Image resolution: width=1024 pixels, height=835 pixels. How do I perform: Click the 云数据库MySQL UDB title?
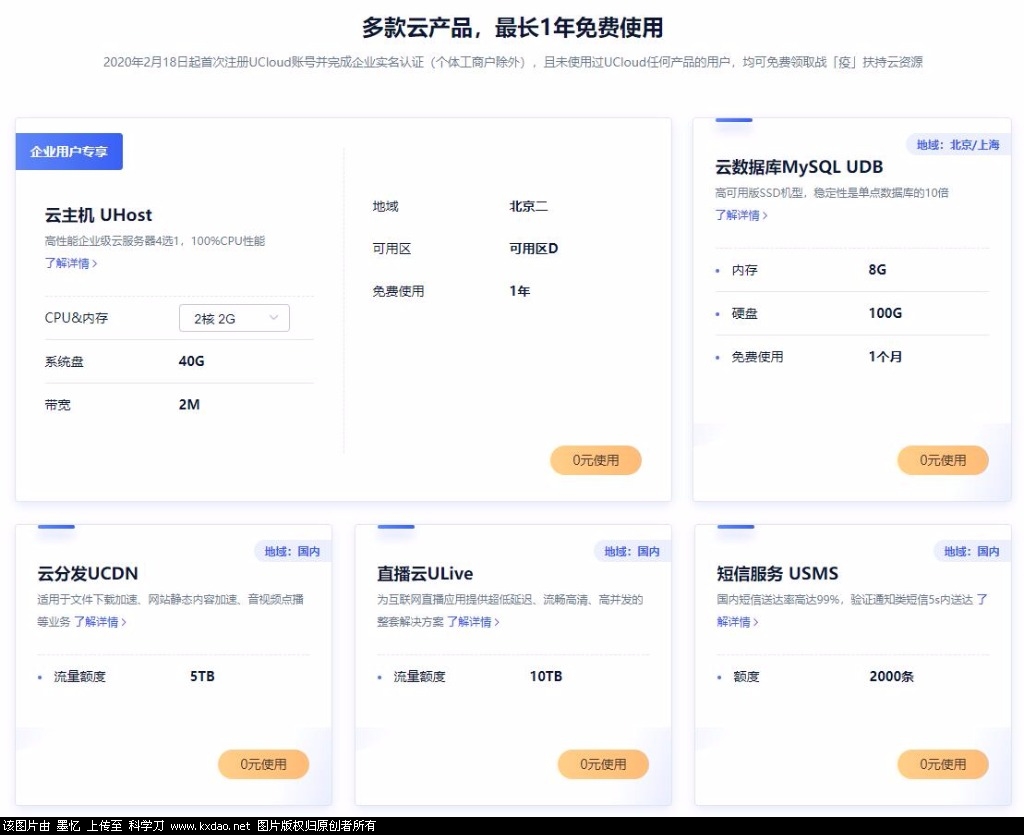pyautogui.click(x=799, y=167)
